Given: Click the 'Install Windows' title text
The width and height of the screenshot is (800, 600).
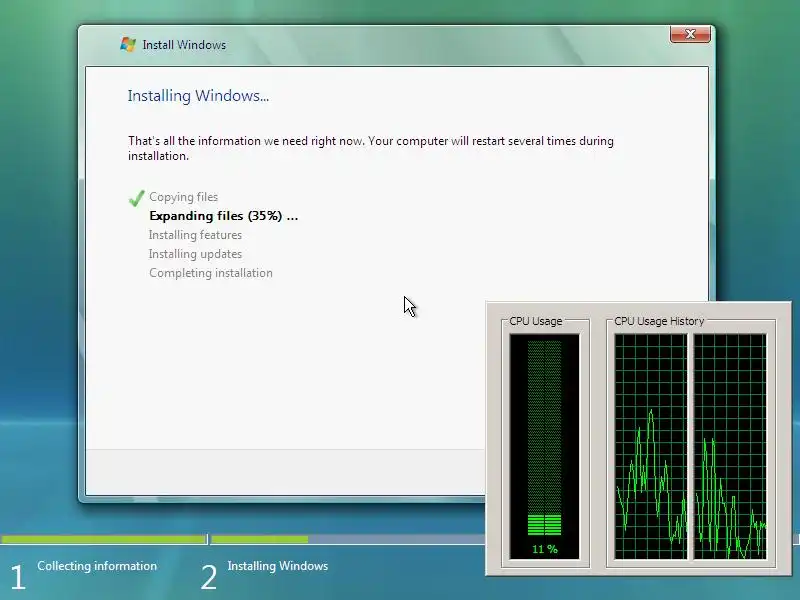Looking at the screenshot, I should pos(184,45).
